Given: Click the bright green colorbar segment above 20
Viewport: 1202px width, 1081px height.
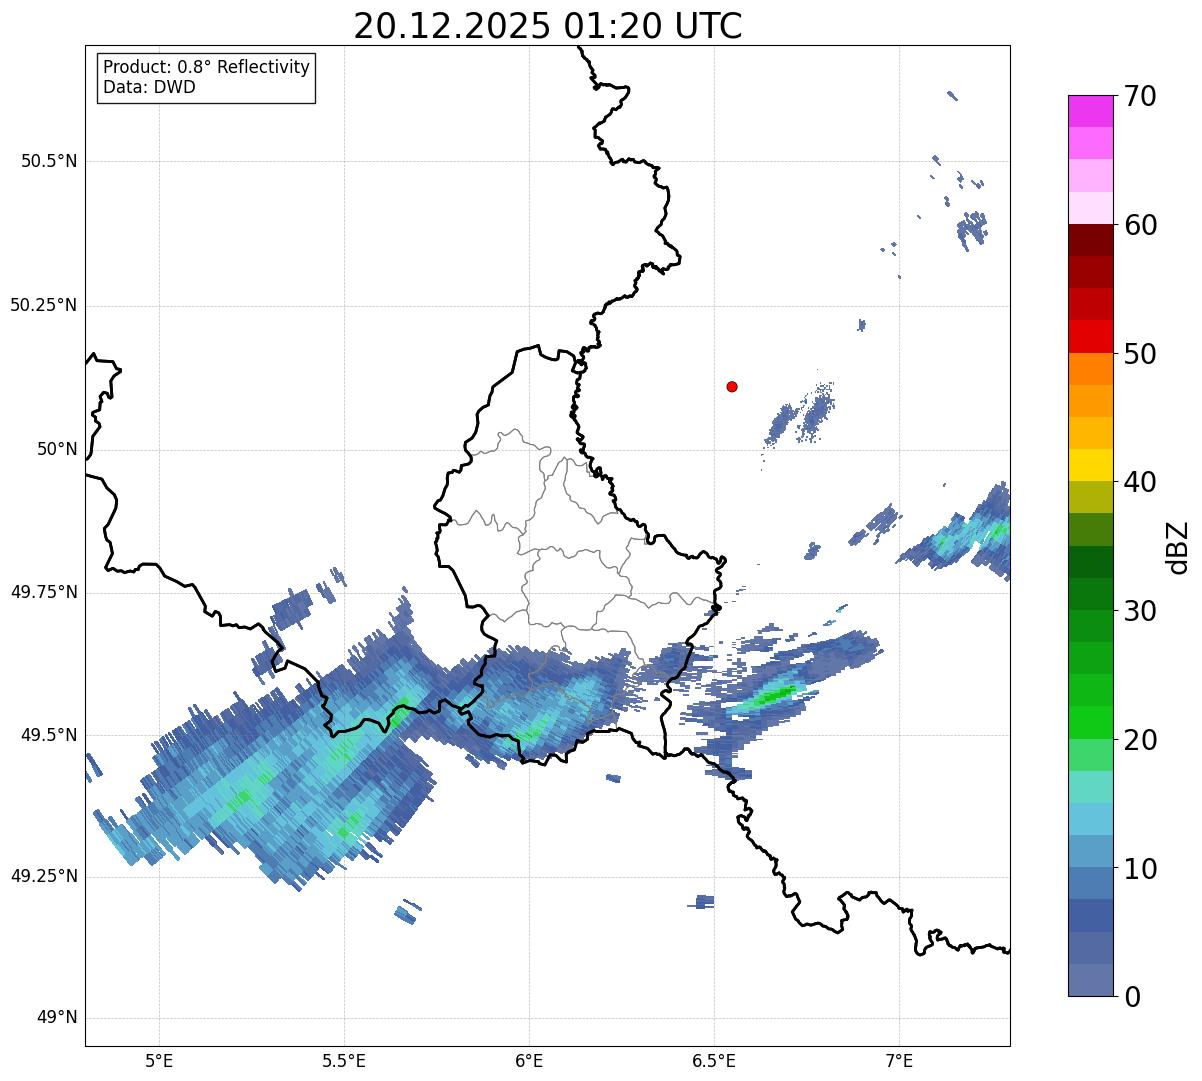Looking at the screenshot, I should (x=1090, y=723).
